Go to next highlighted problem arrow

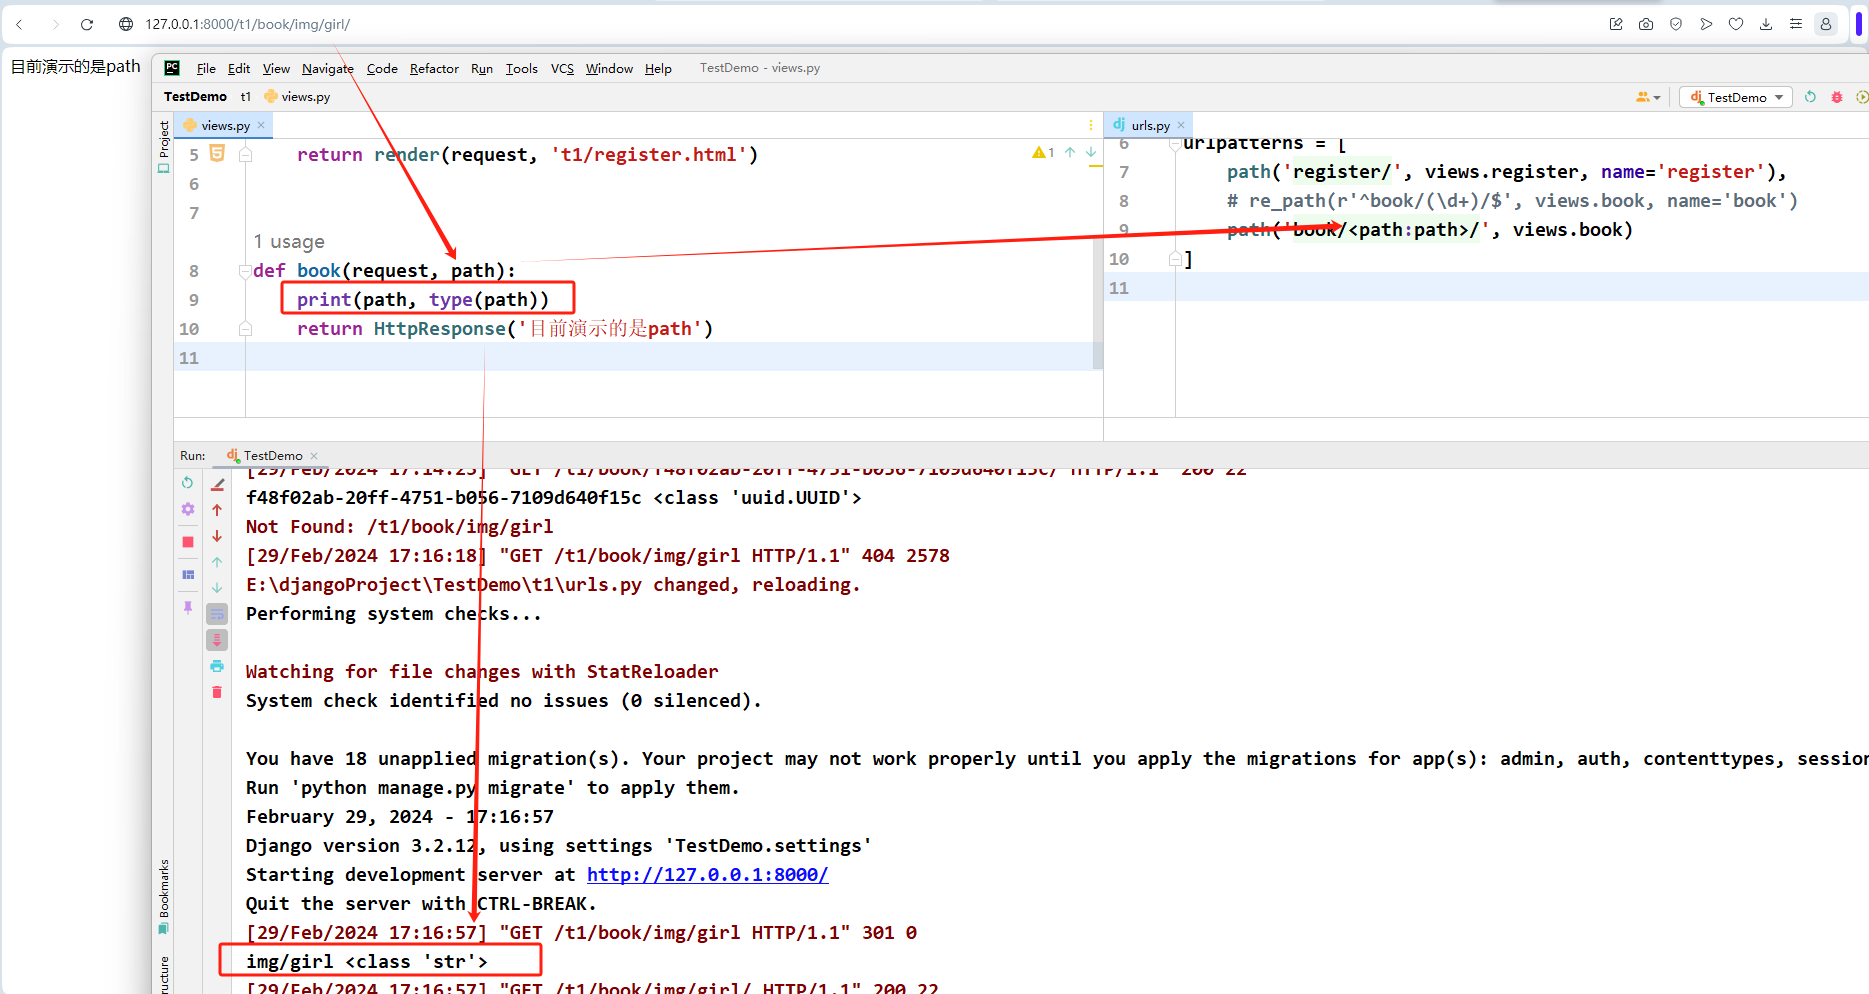click(x=1091, y=152)
